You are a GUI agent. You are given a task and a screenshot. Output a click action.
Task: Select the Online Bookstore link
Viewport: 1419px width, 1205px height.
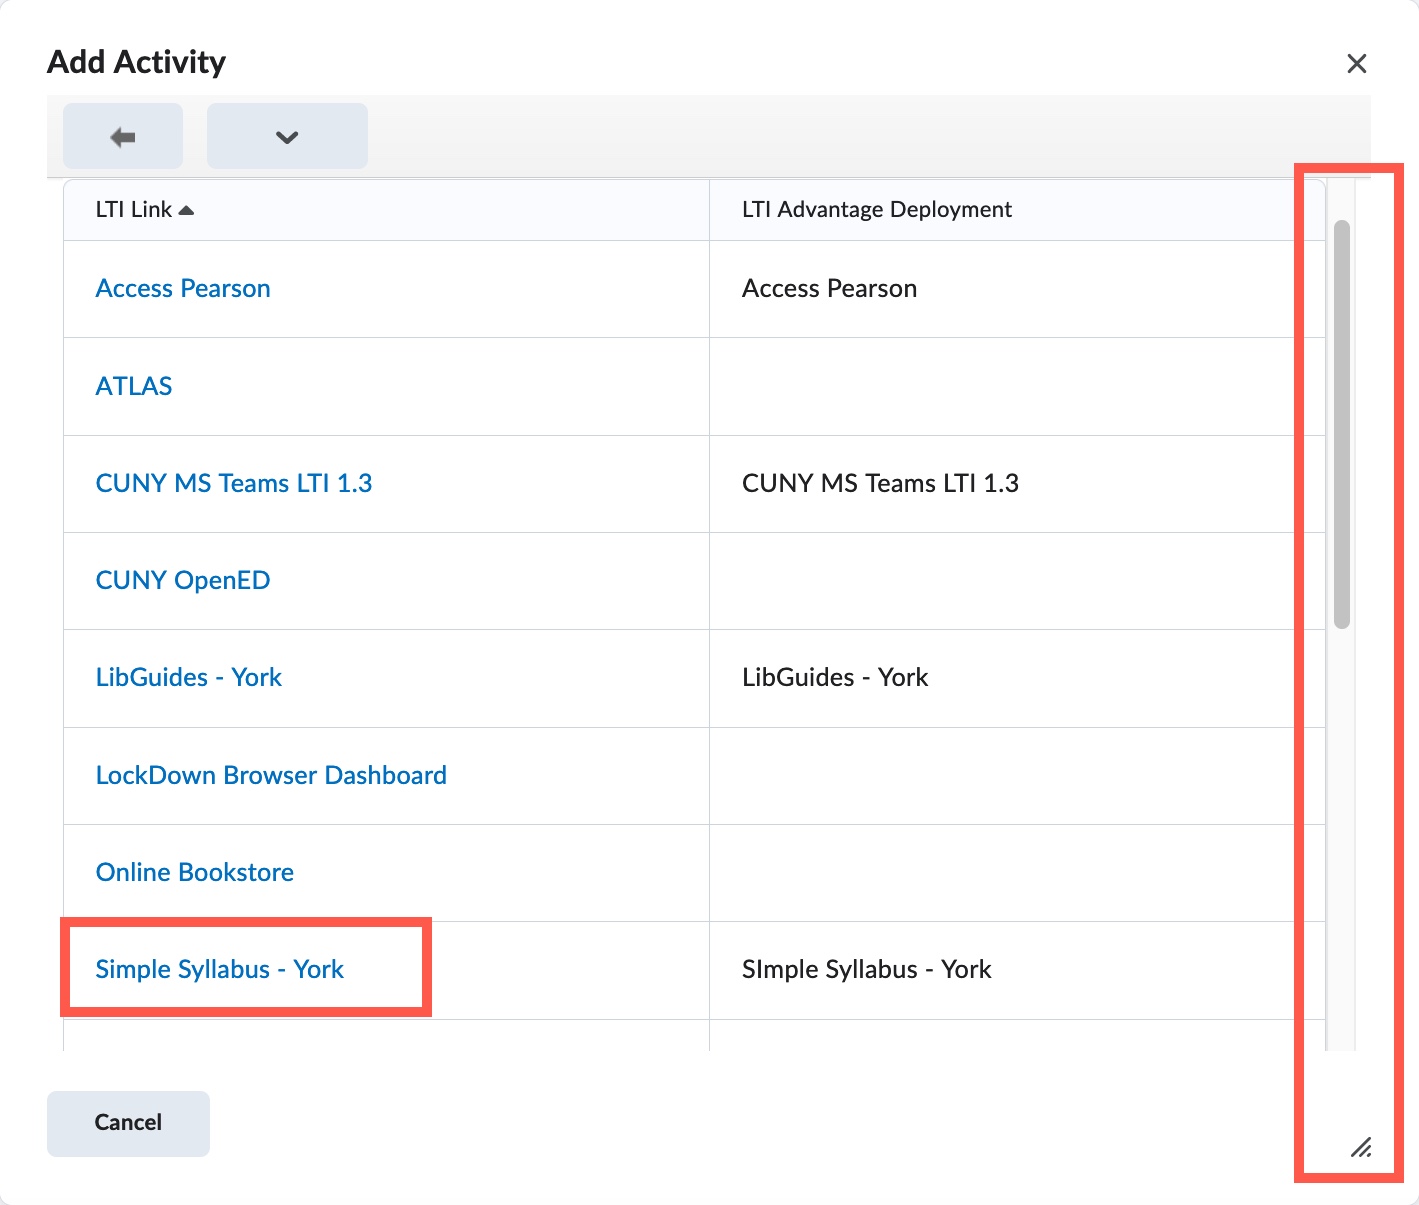click(195, 872)
